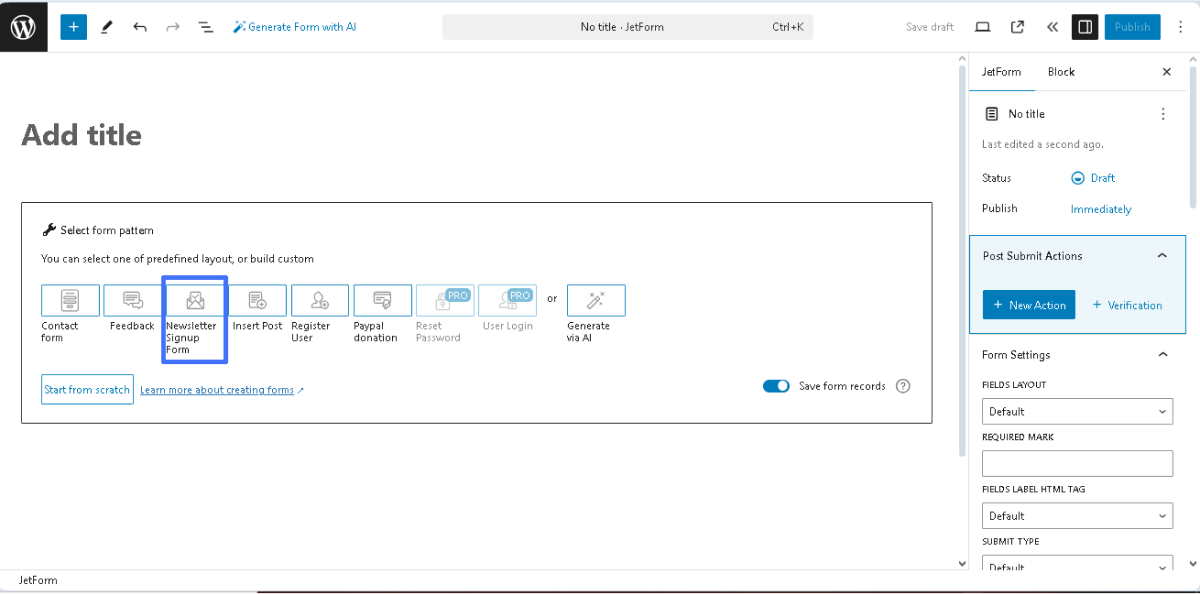Open the Fields Label HTML Tag dropdown
Screen dimensions: 1200x594
click(1077, 515)
